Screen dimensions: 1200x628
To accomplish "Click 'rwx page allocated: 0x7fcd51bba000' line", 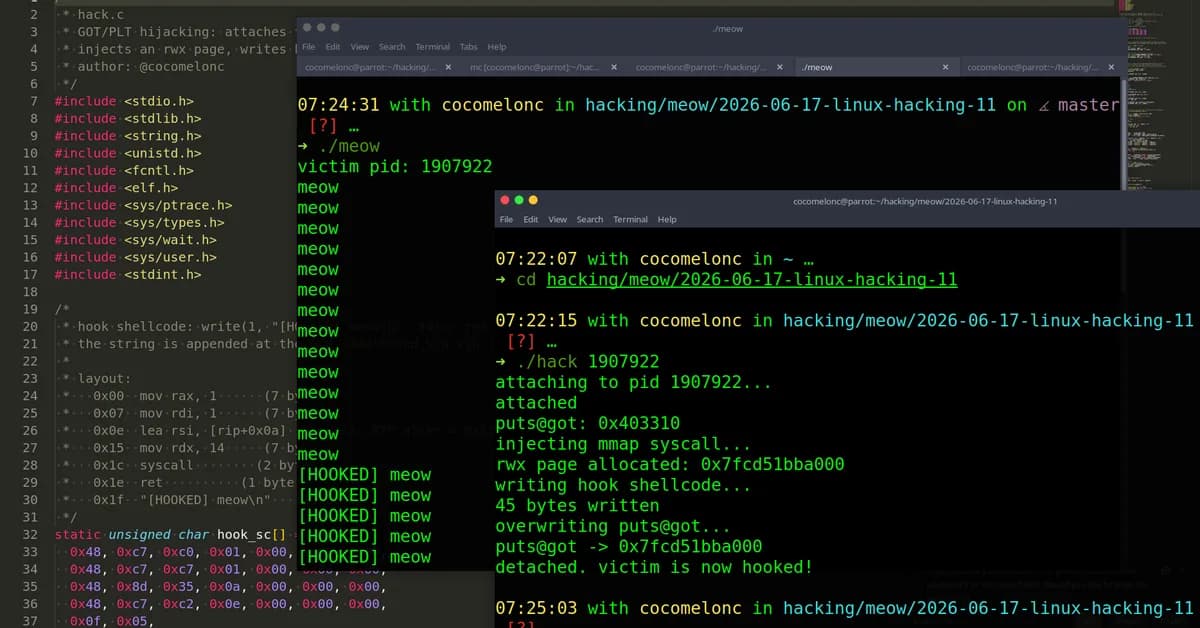I will click(x=670, y=464).
